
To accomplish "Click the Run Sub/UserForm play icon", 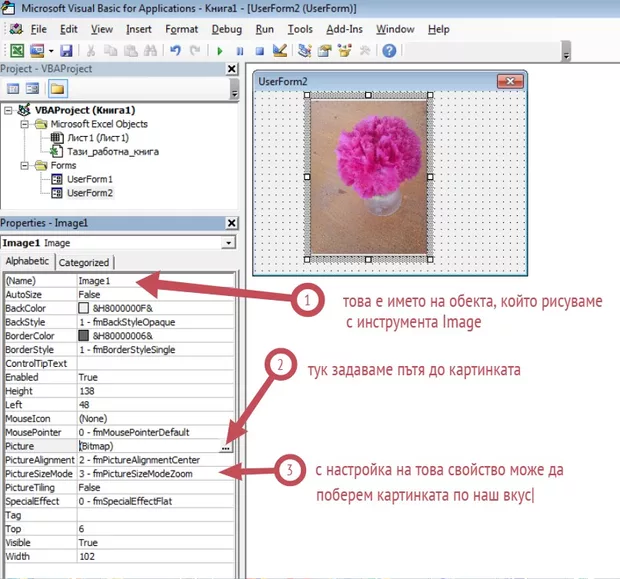I will [x=220, y=51].
